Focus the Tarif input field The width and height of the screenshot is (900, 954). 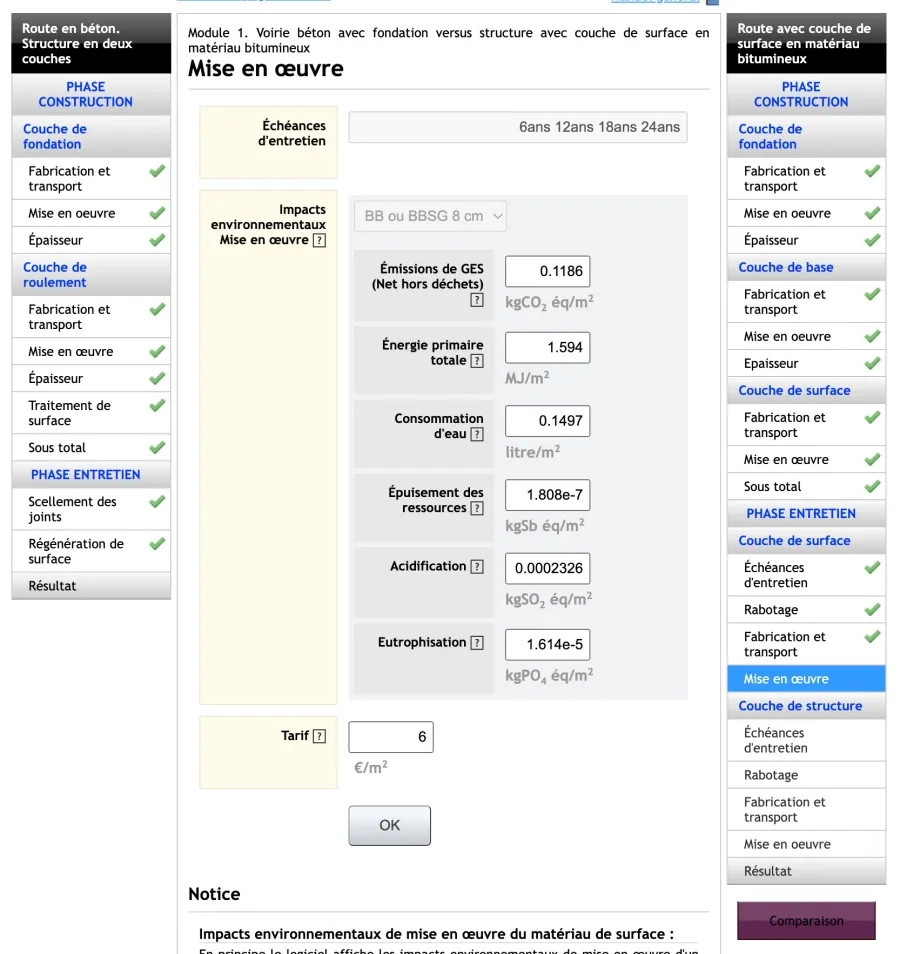point(391,737)
